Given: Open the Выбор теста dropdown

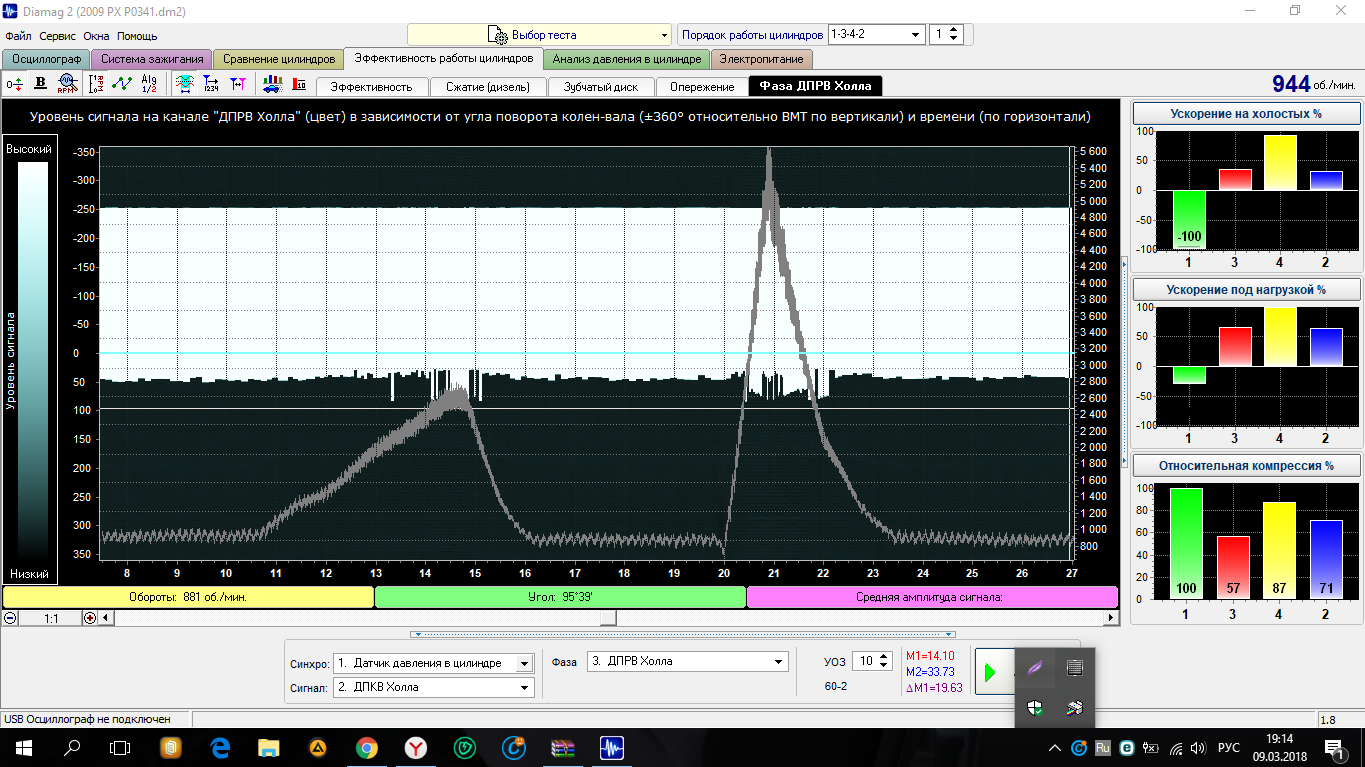Looking at the screenshot, I should (539, 35).
